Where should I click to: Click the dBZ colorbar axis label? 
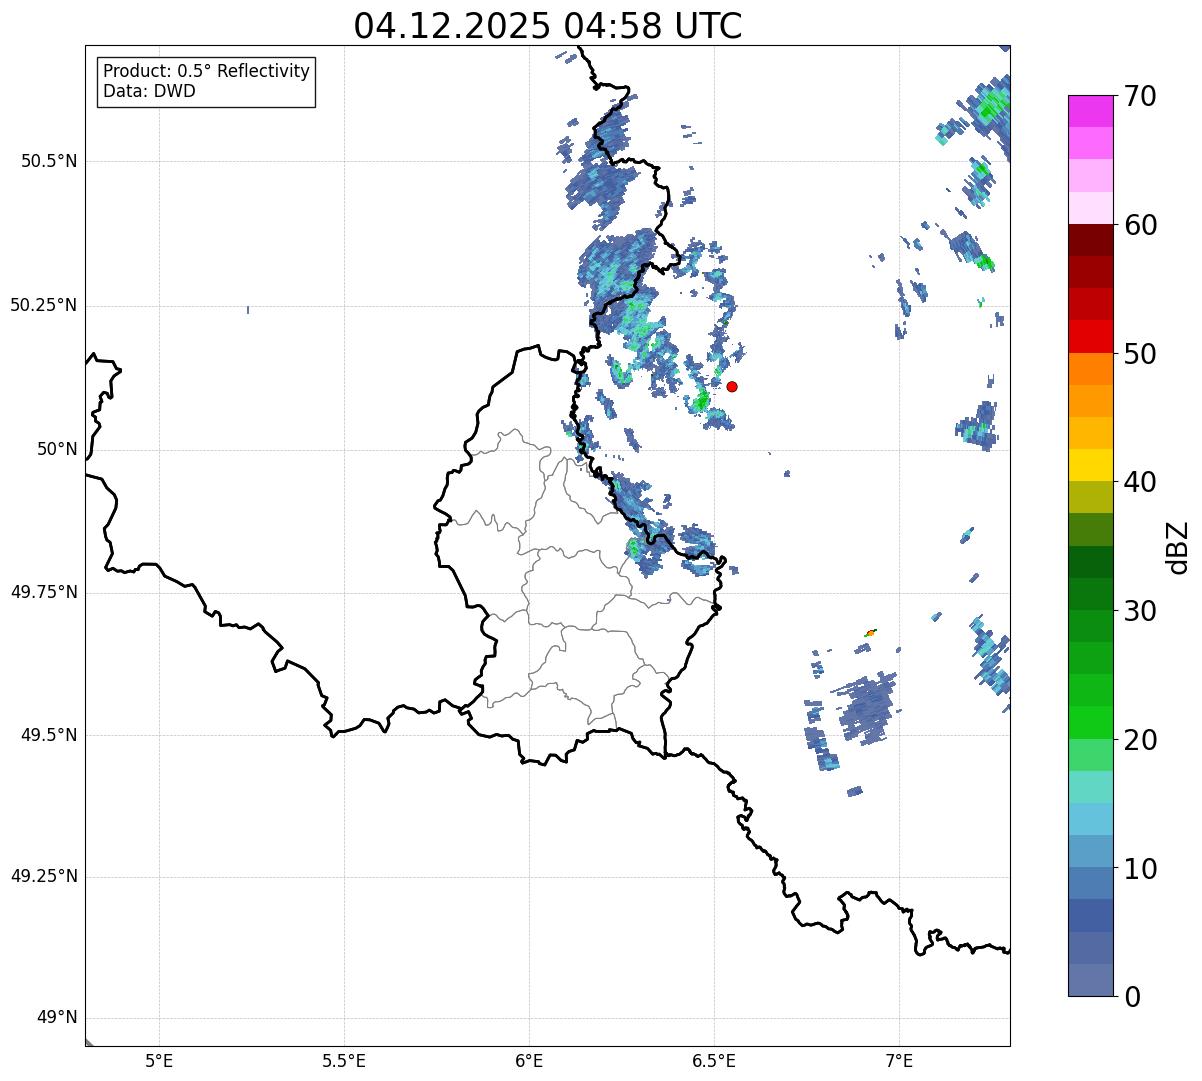coord(1178,547)
